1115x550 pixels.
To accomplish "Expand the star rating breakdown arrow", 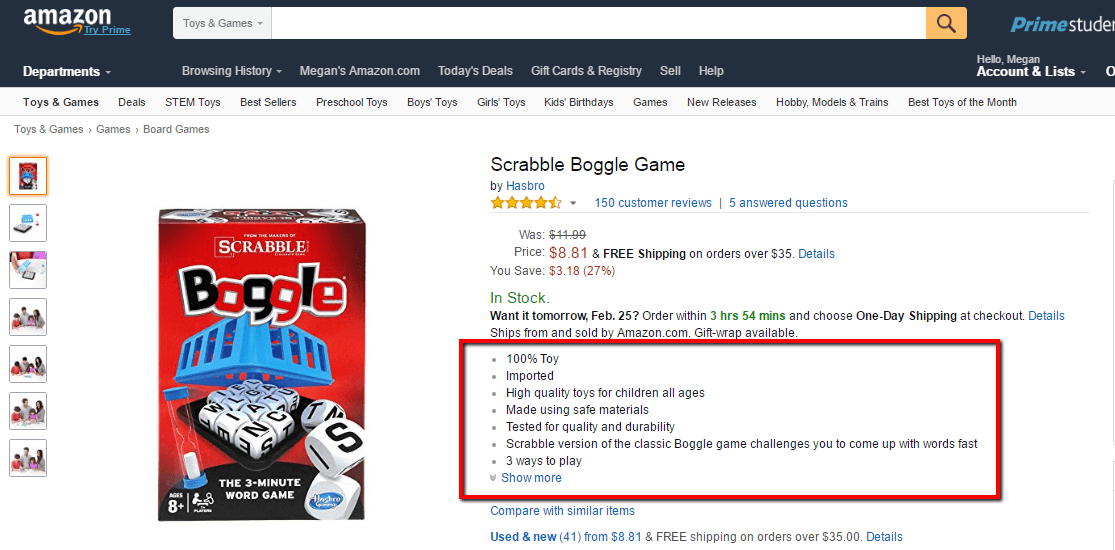I will [x=573, y=204].
